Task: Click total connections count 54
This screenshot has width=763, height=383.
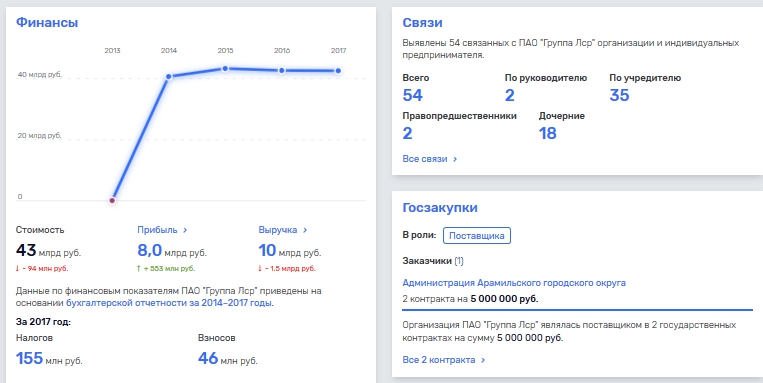Action: [x=413, y=95]
